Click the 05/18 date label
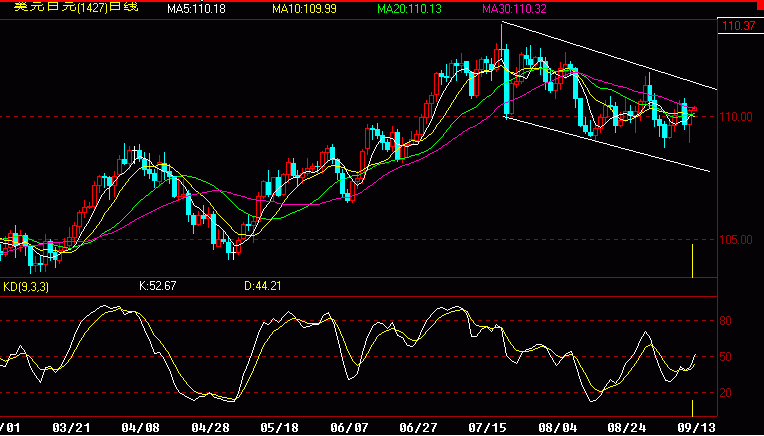The width and height of the screenshot is (764, 436). (x=278, y=428)
